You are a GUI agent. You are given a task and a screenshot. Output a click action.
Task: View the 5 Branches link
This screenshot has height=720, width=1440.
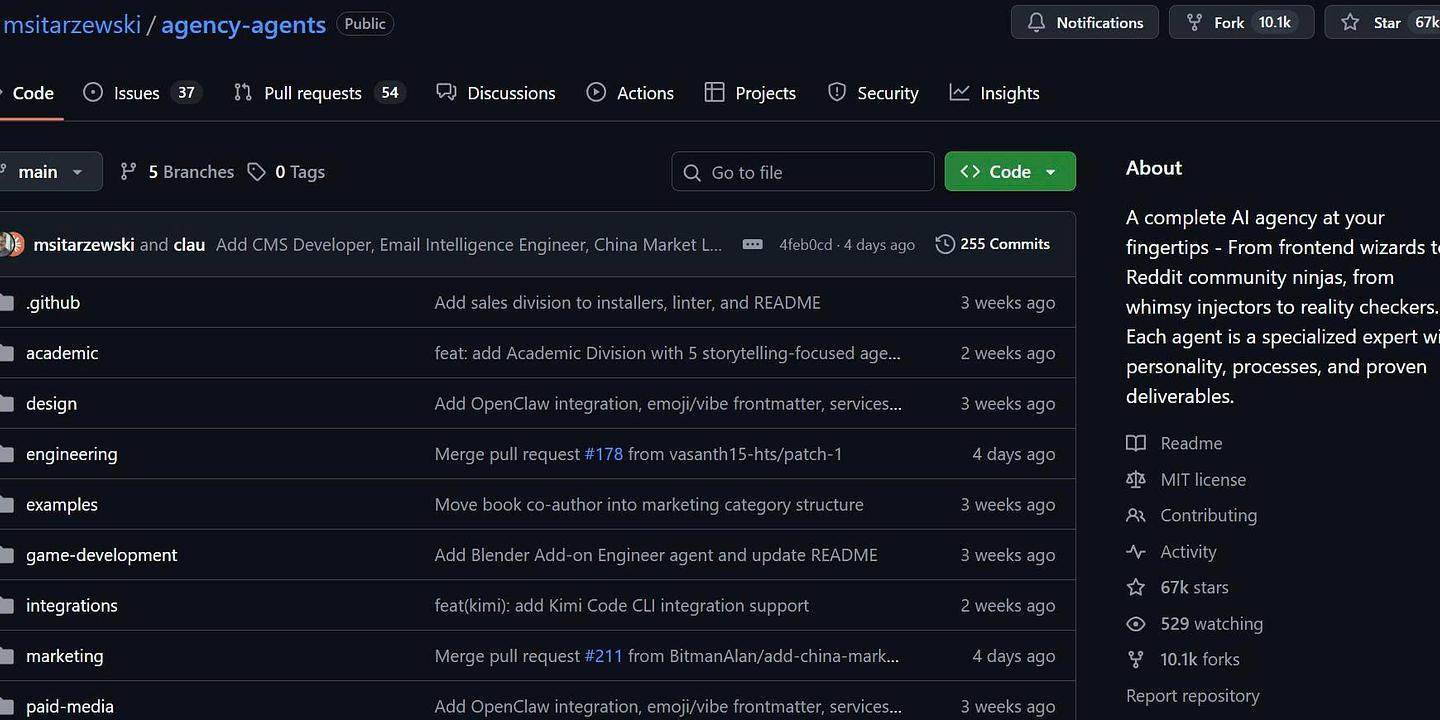(x=177, y=172)
